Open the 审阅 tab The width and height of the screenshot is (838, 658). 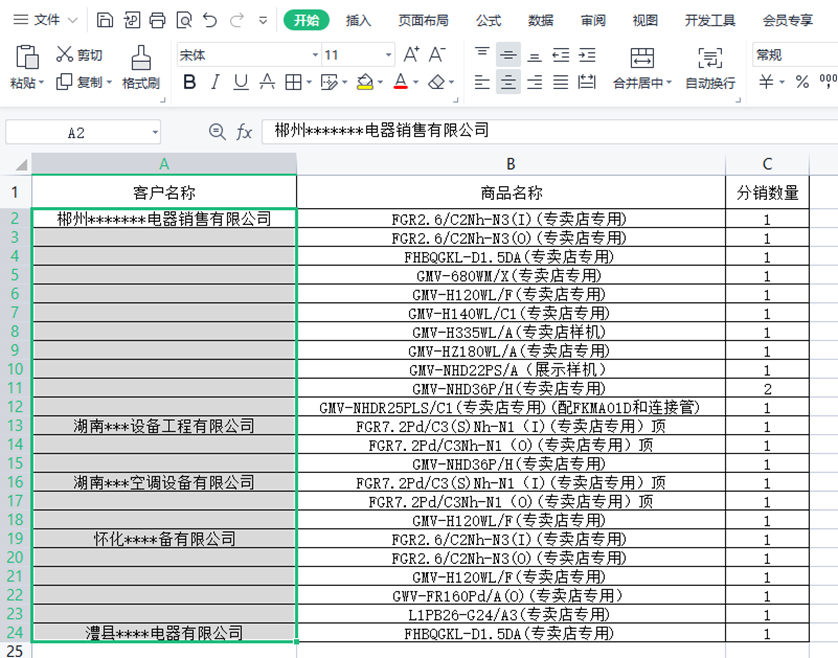pyautogui.click(x=593, y=20)
